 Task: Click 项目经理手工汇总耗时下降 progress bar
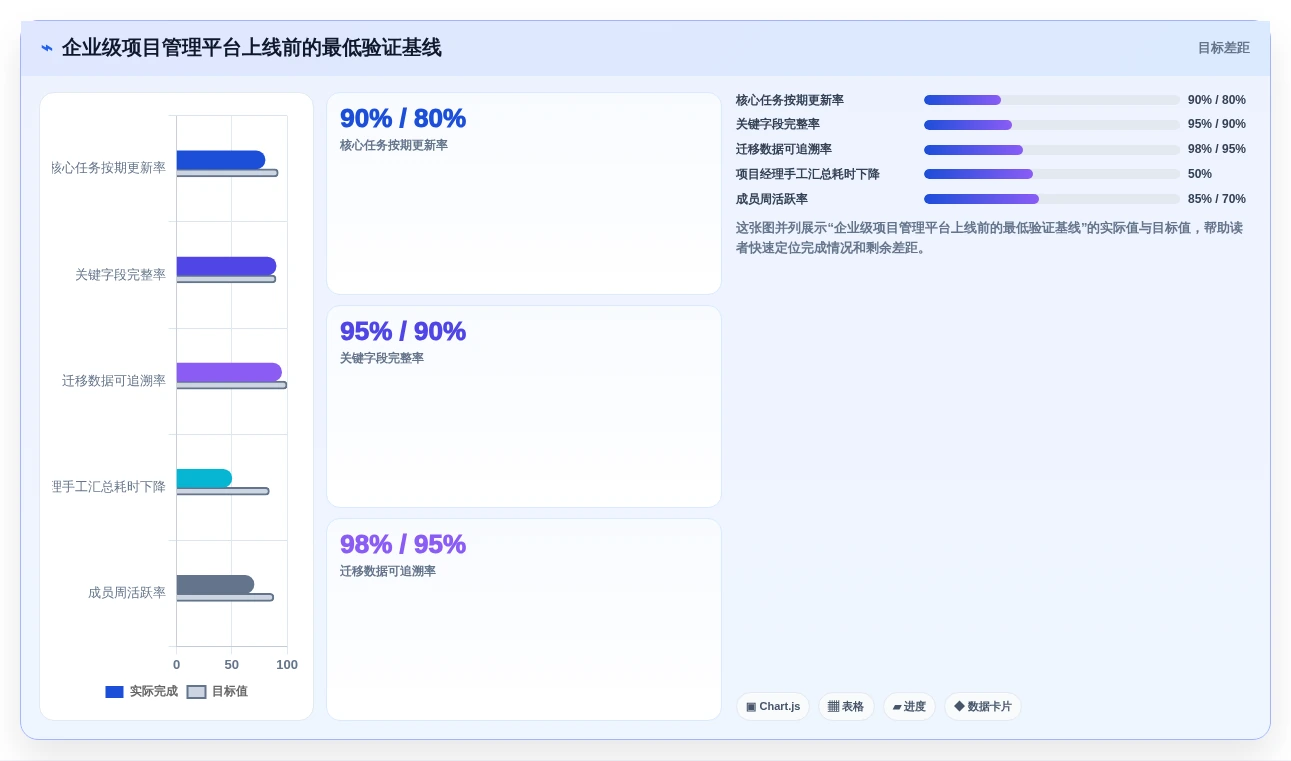point(1052,174)
